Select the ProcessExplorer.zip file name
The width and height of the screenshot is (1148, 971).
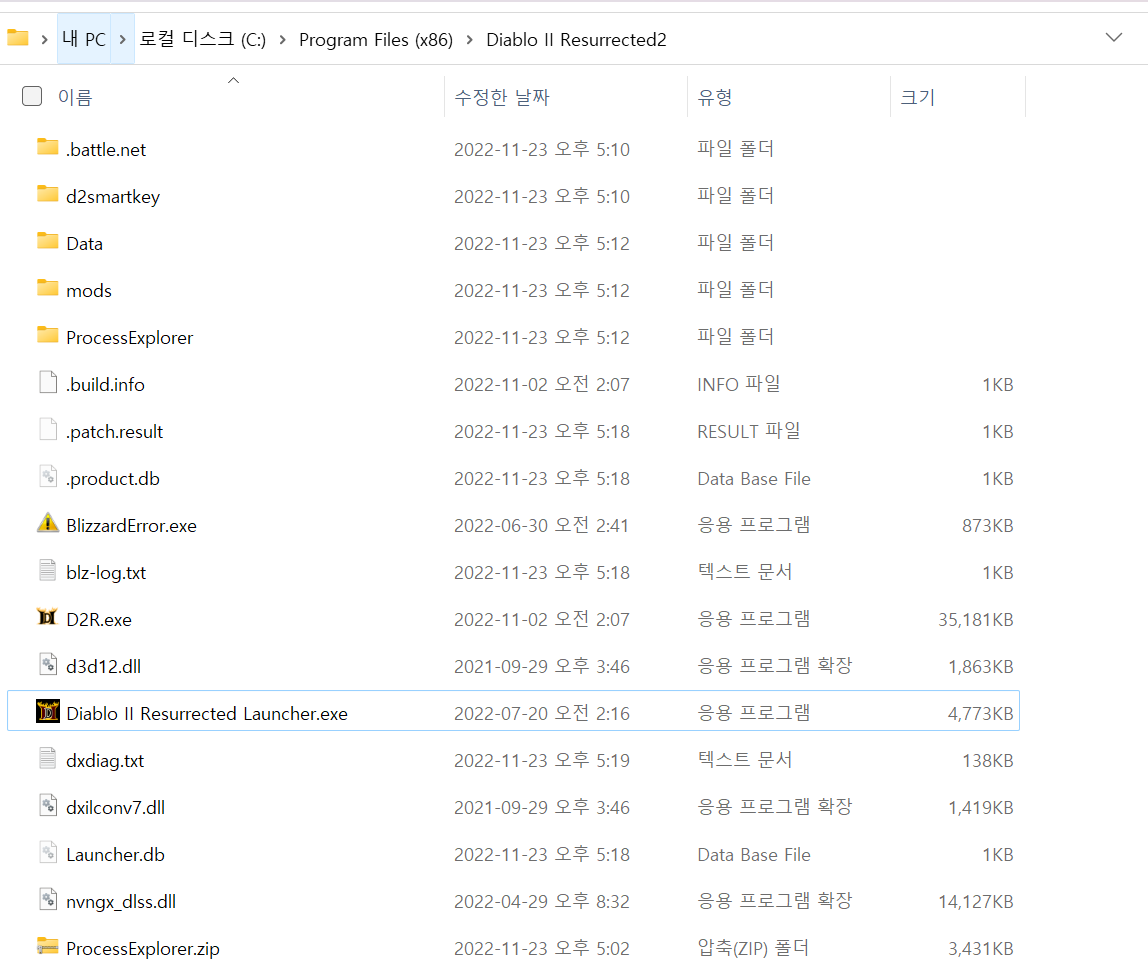[143, 948]
